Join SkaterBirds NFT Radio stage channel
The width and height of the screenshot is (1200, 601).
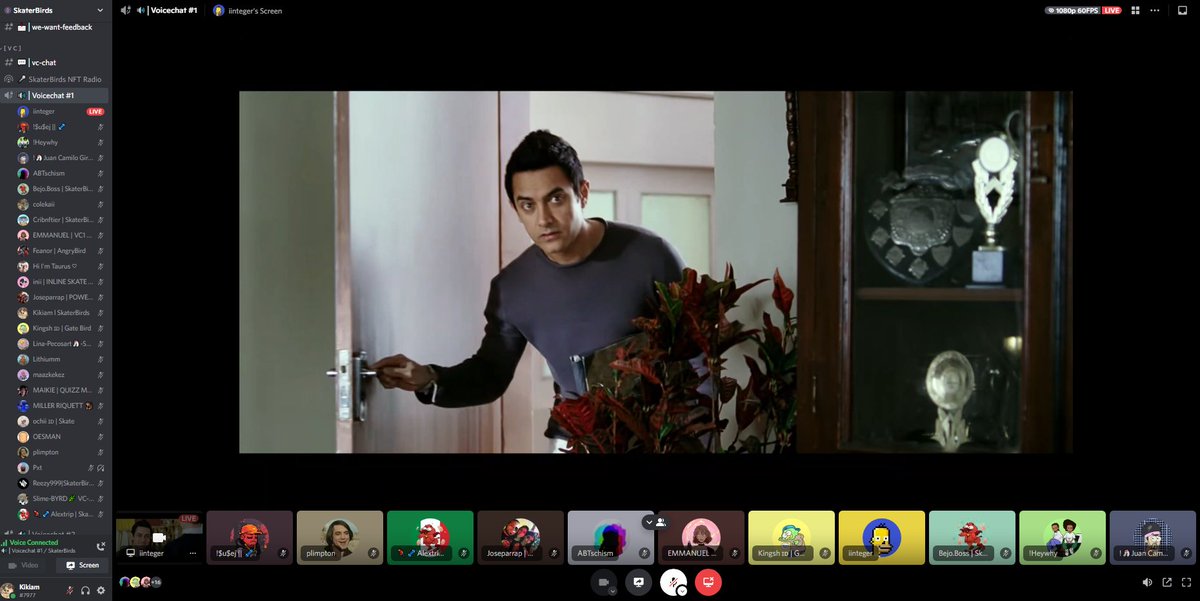55,79
